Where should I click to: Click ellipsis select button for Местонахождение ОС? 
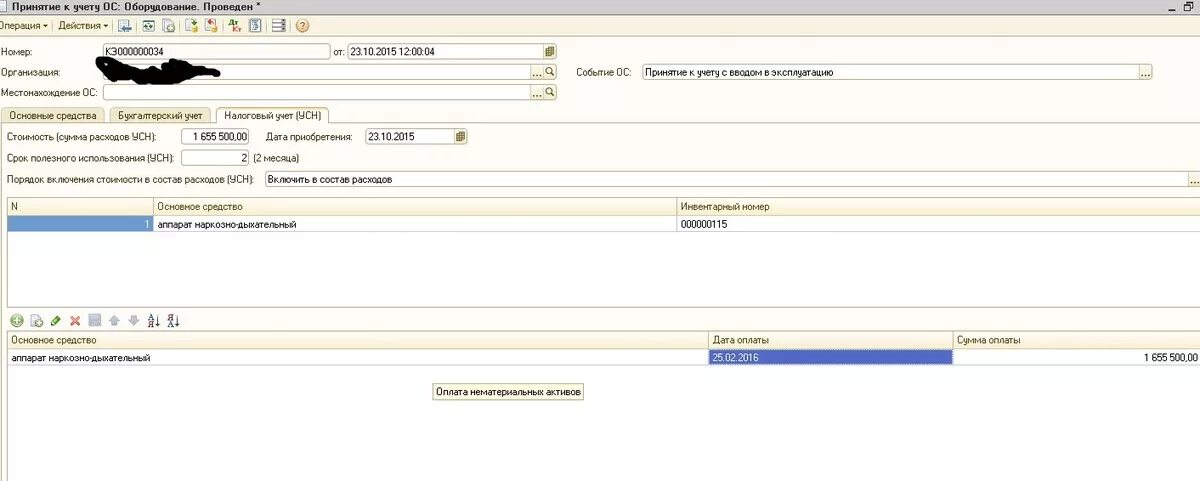[537, 92]
